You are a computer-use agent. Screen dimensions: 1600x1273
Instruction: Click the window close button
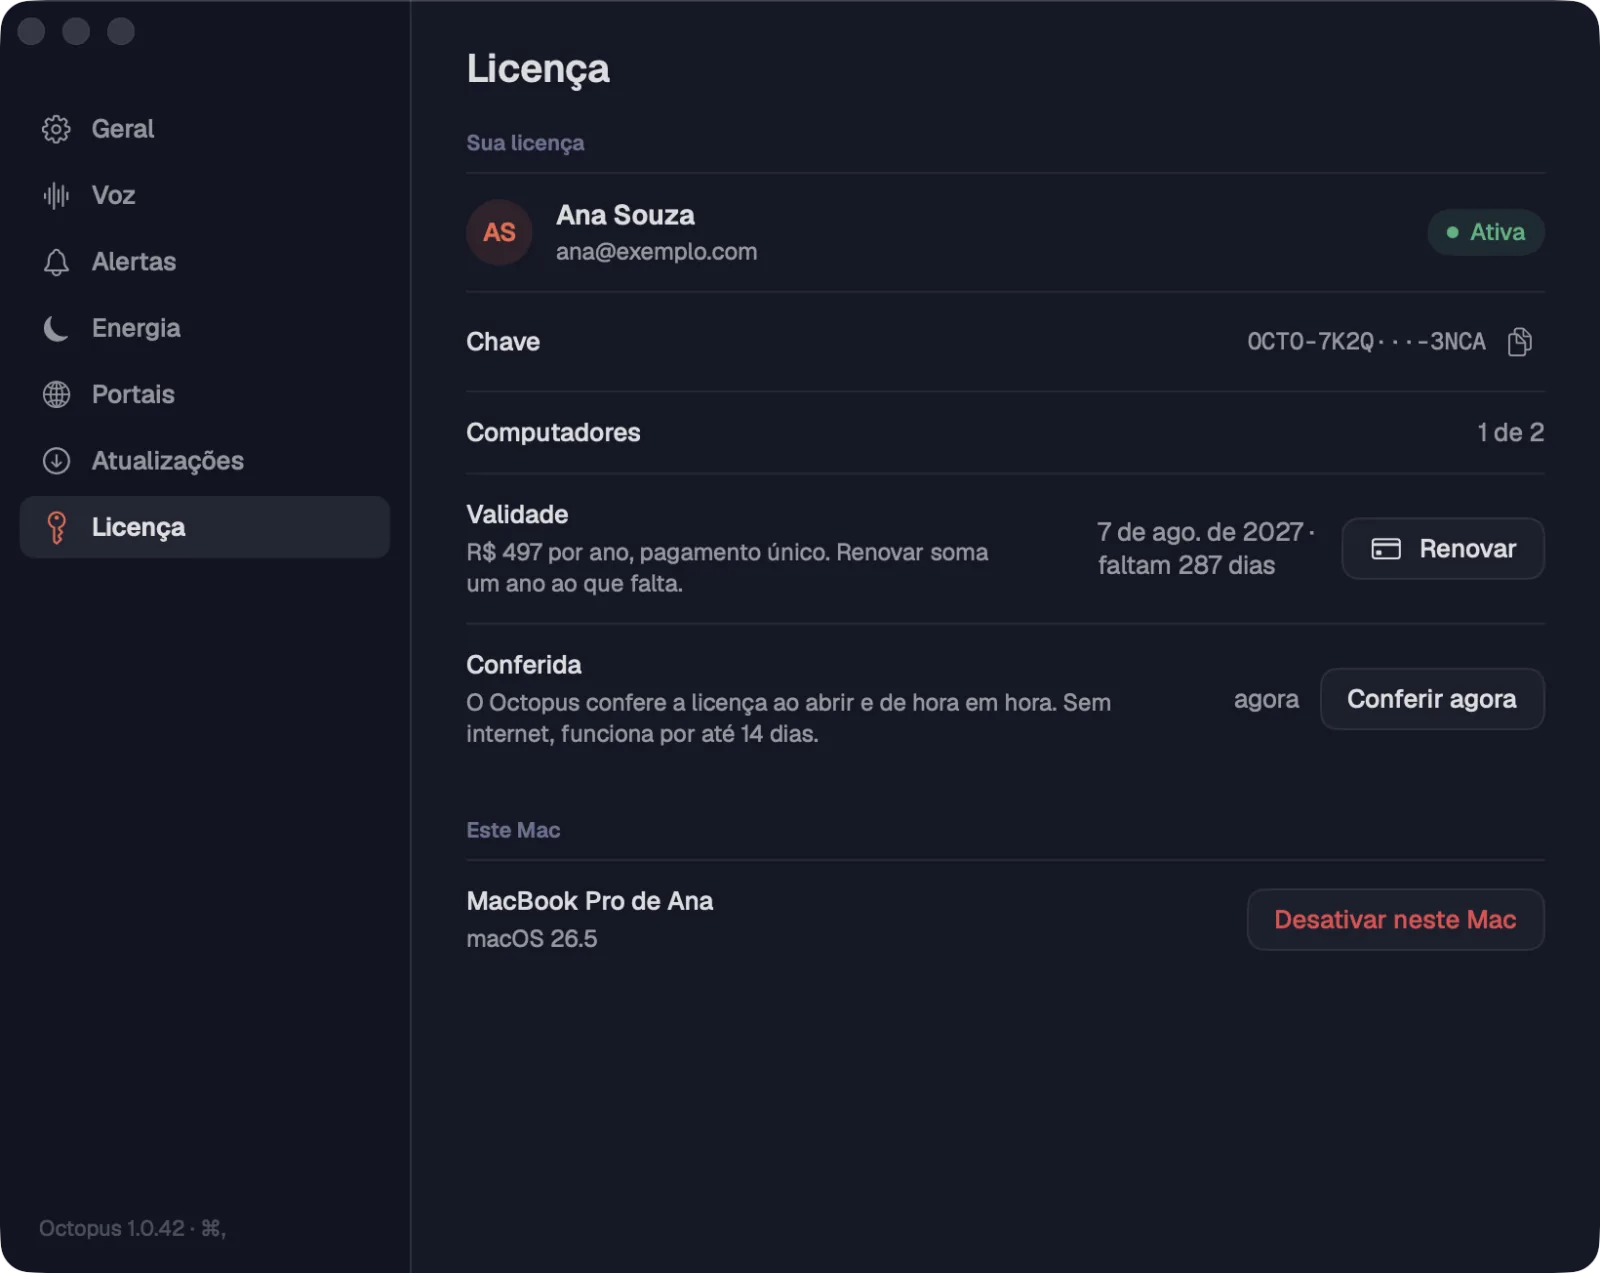pyautogui.click(x=32, y=32)
